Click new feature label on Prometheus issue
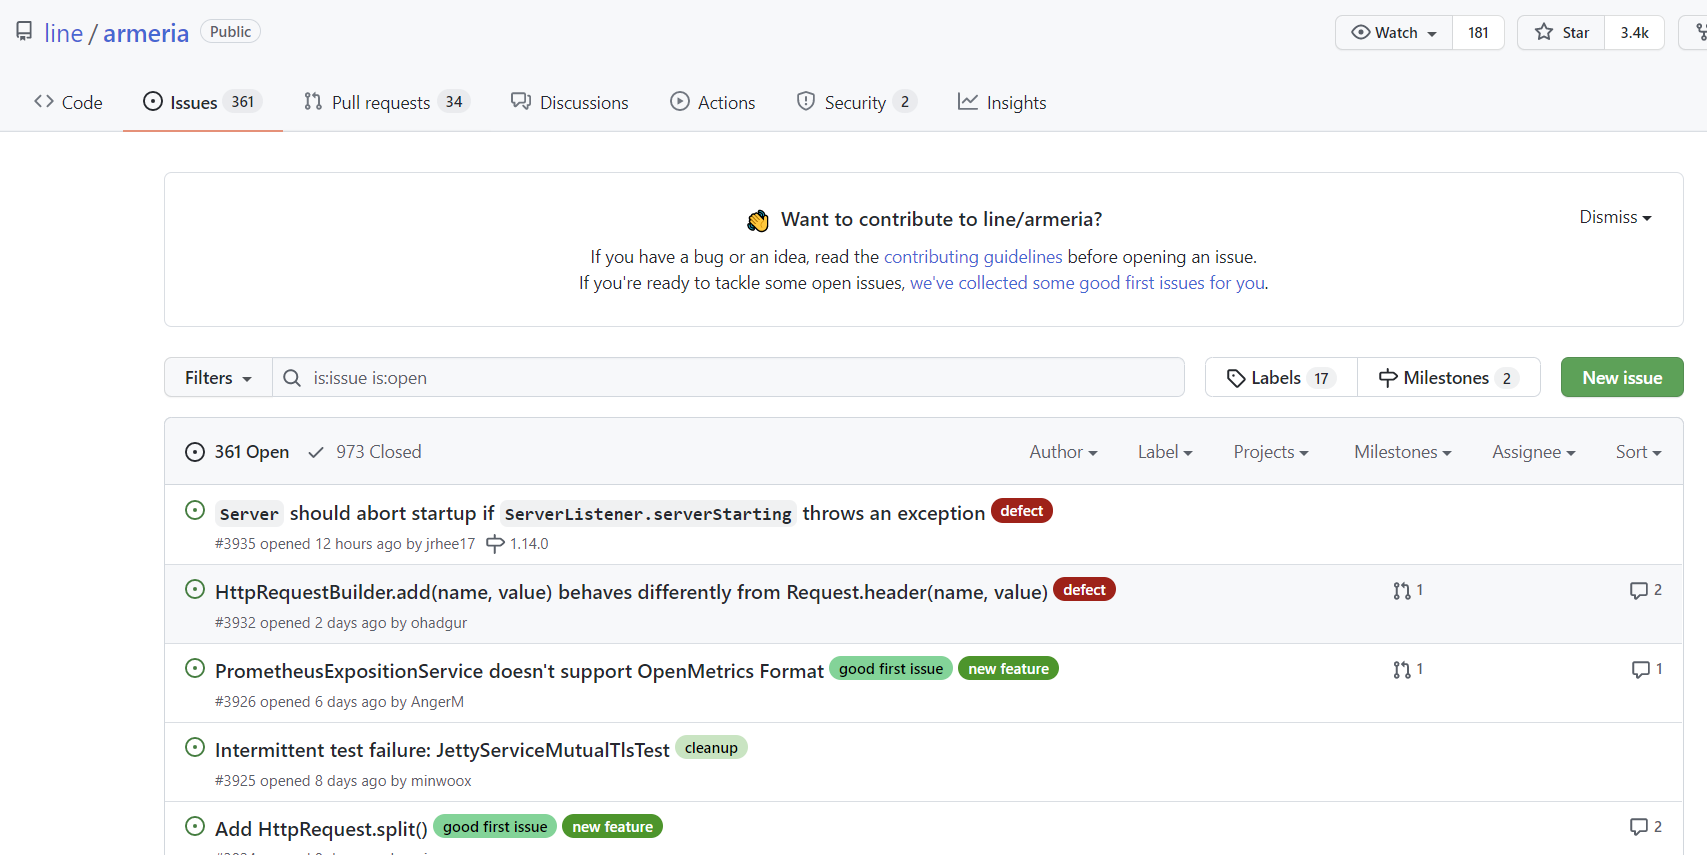Image resolution: width=1707 pixels, height=855 pixels. [1008, 669]
